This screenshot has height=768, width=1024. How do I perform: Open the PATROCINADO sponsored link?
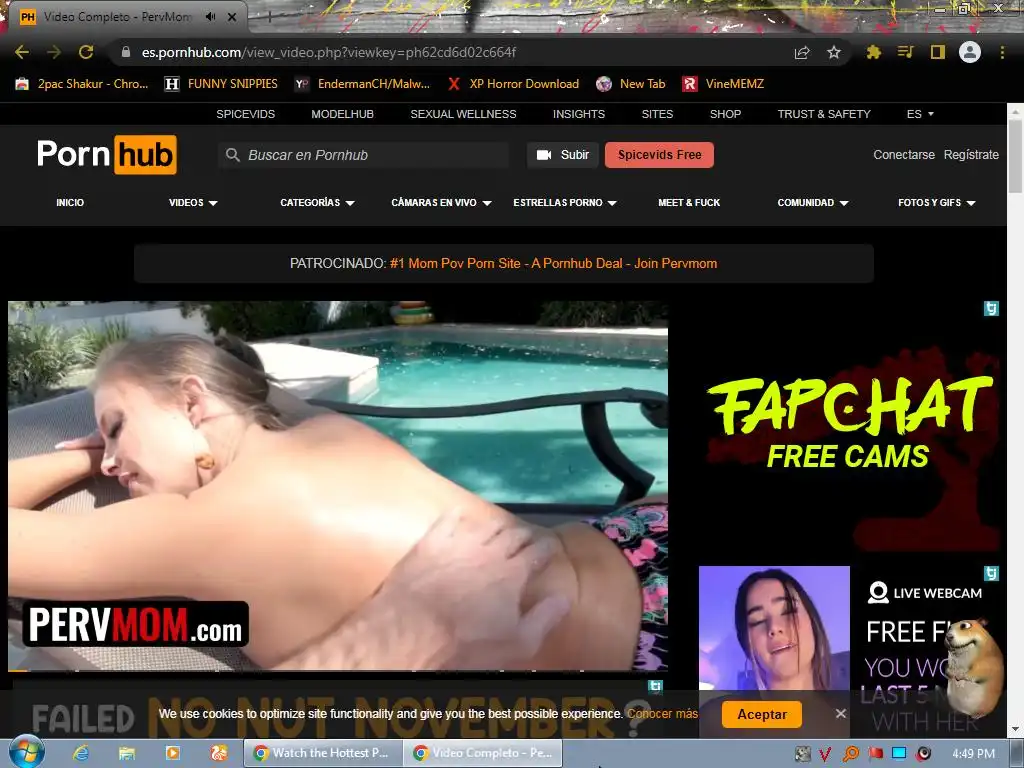(x=553, y=263)
